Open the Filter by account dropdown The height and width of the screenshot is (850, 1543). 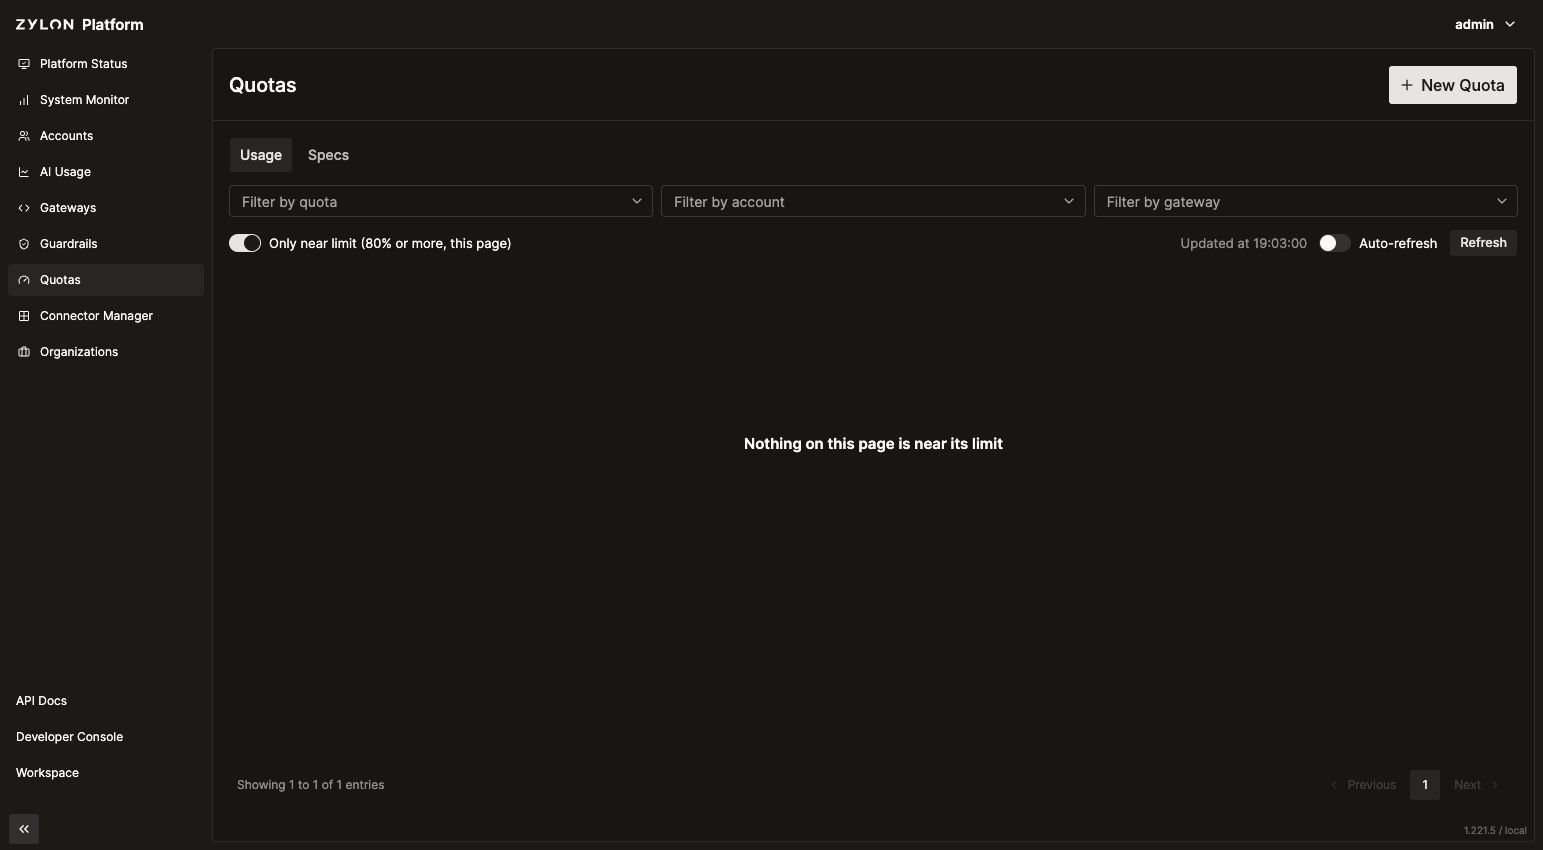click(873, 201)
